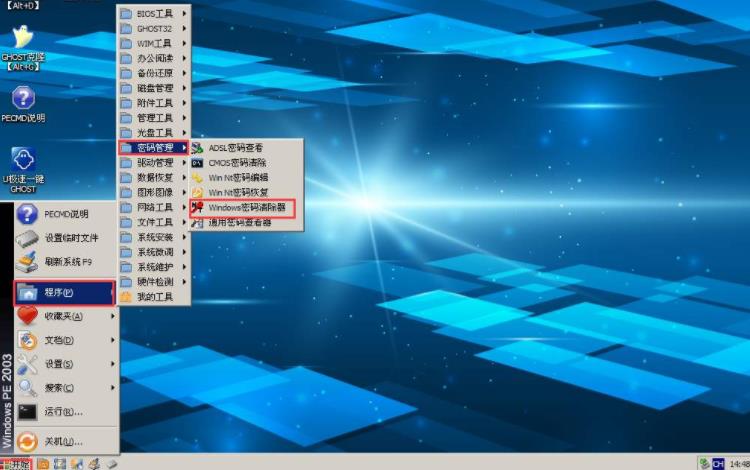Open 运行(R)... from the start menu

click(66, 411)
